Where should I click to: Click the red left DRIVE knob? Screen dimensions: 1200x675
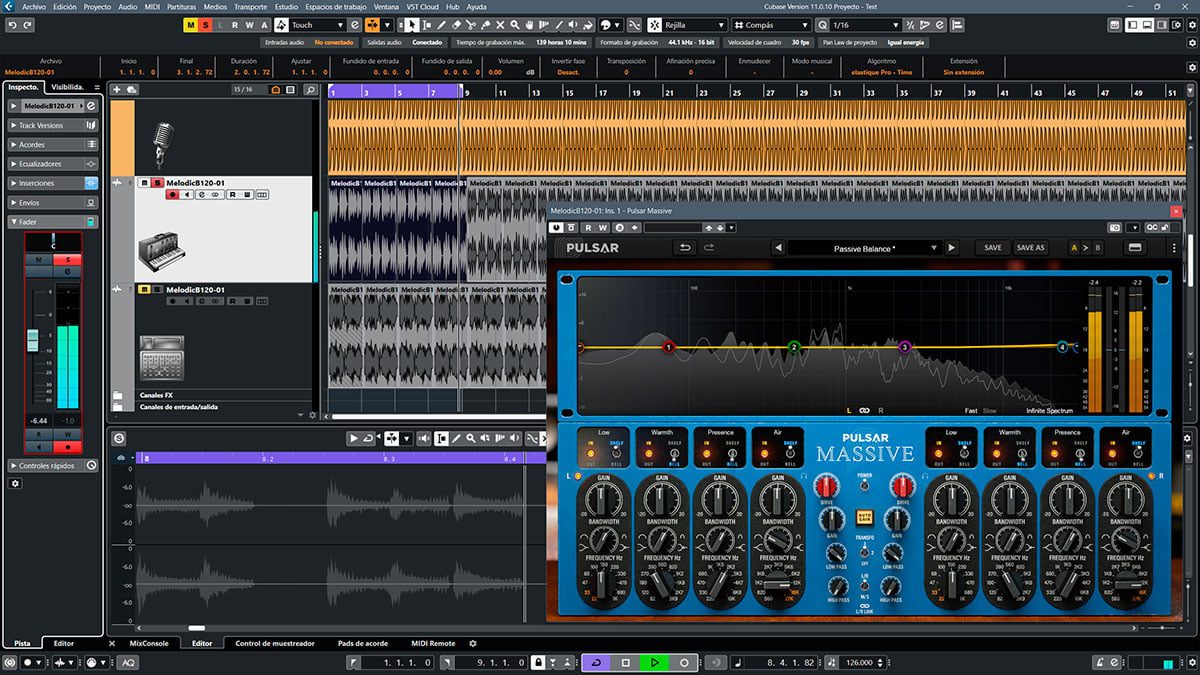tap(828, 487)
